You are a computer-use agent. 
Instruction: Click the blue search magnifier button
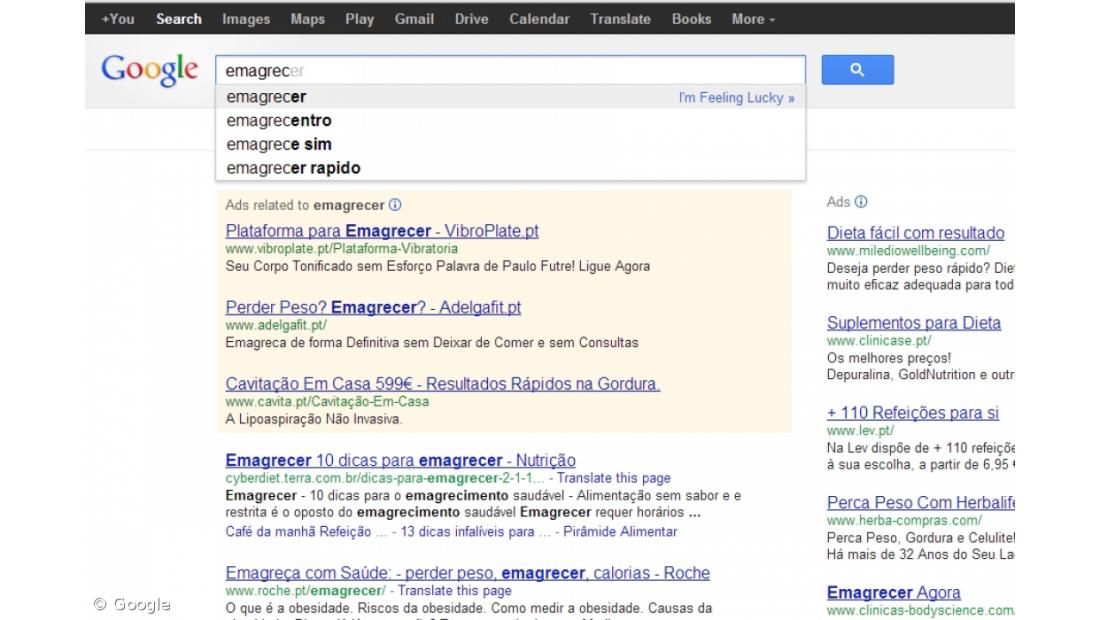pos(856,69)
